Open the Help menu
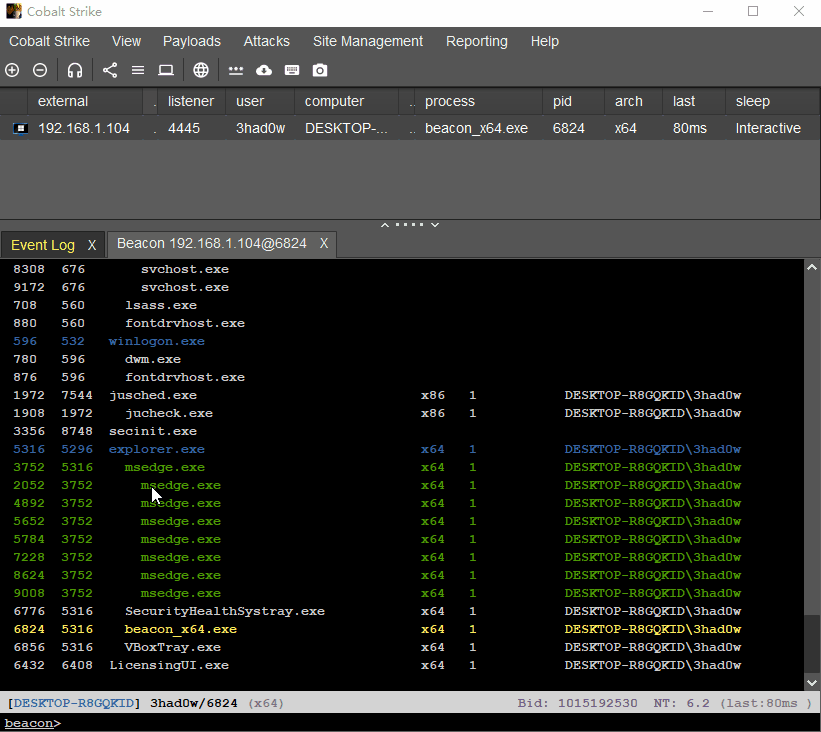The image size is (821, 732). [x=545, y=41]
